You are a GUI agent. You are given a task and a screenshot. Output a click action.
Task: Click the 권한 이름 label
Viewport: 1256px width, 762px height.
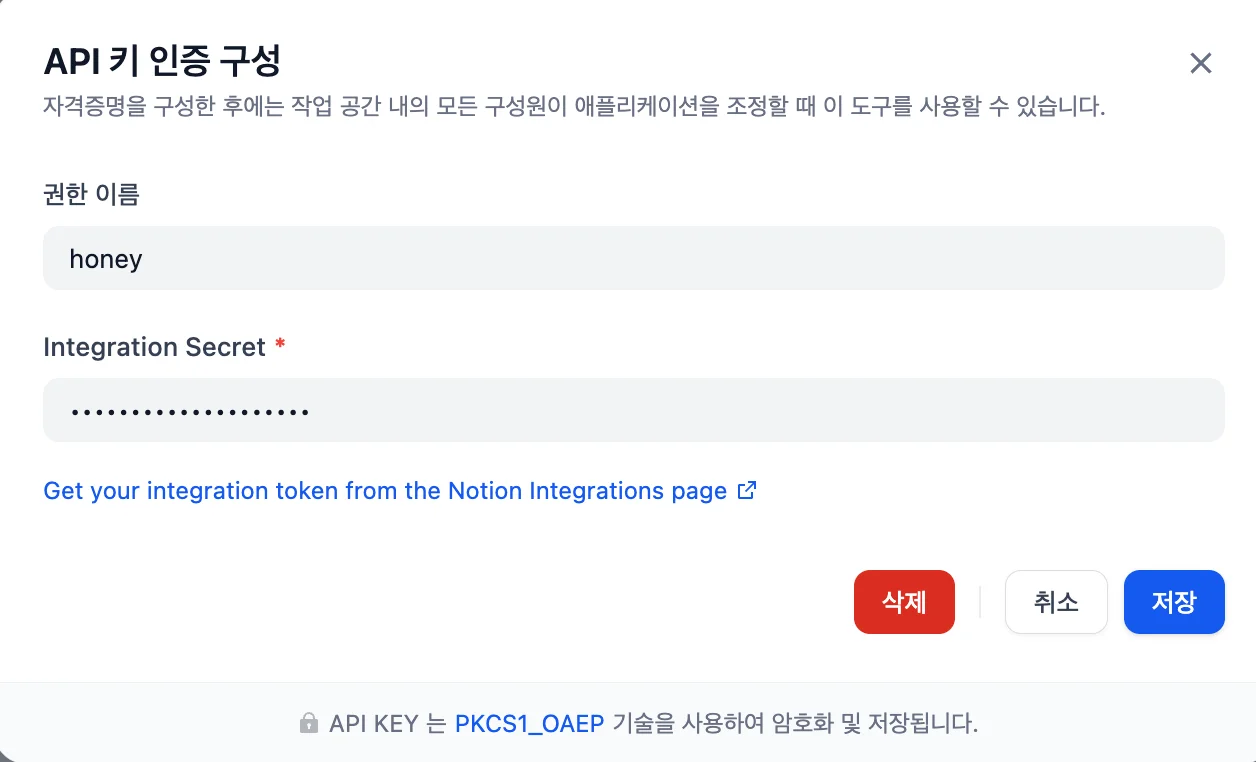[x=91, y=194]
